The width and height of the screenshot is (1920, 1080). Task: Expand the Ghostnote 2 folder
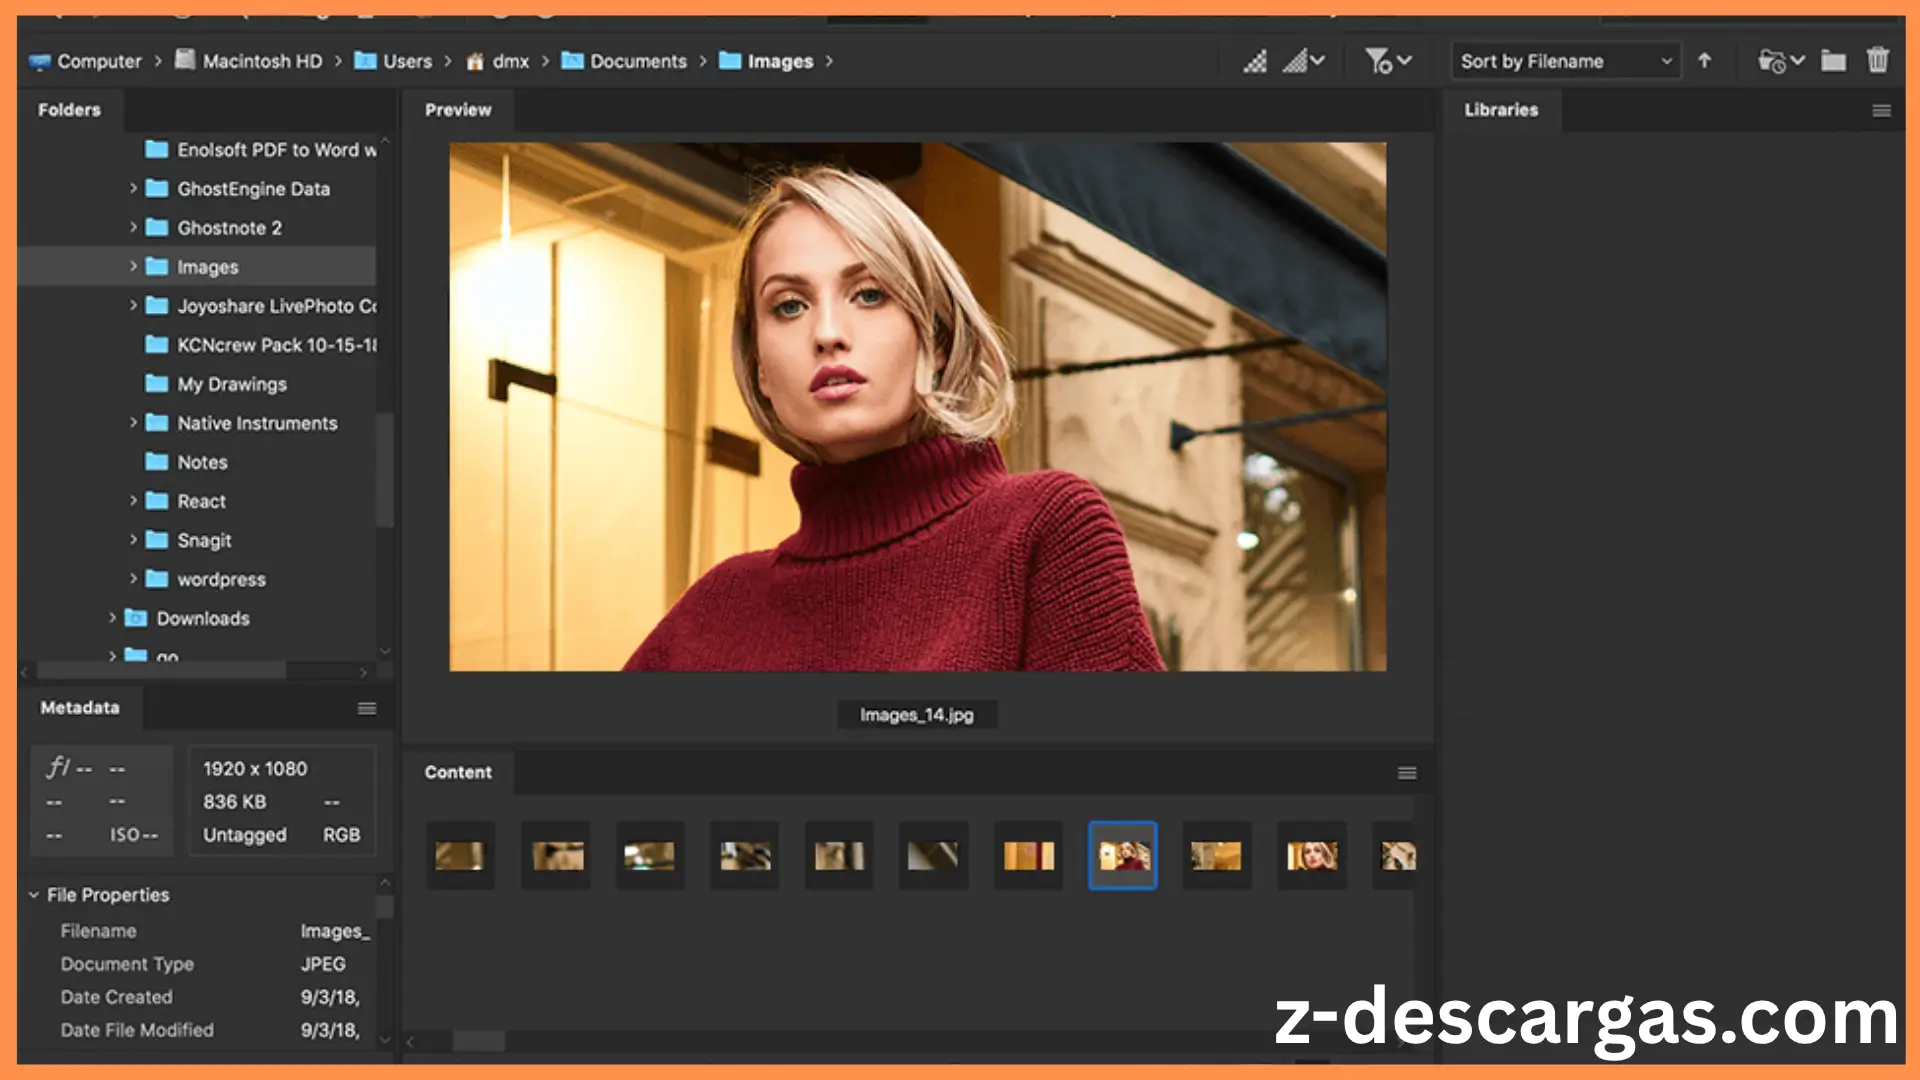pos(133,227)
